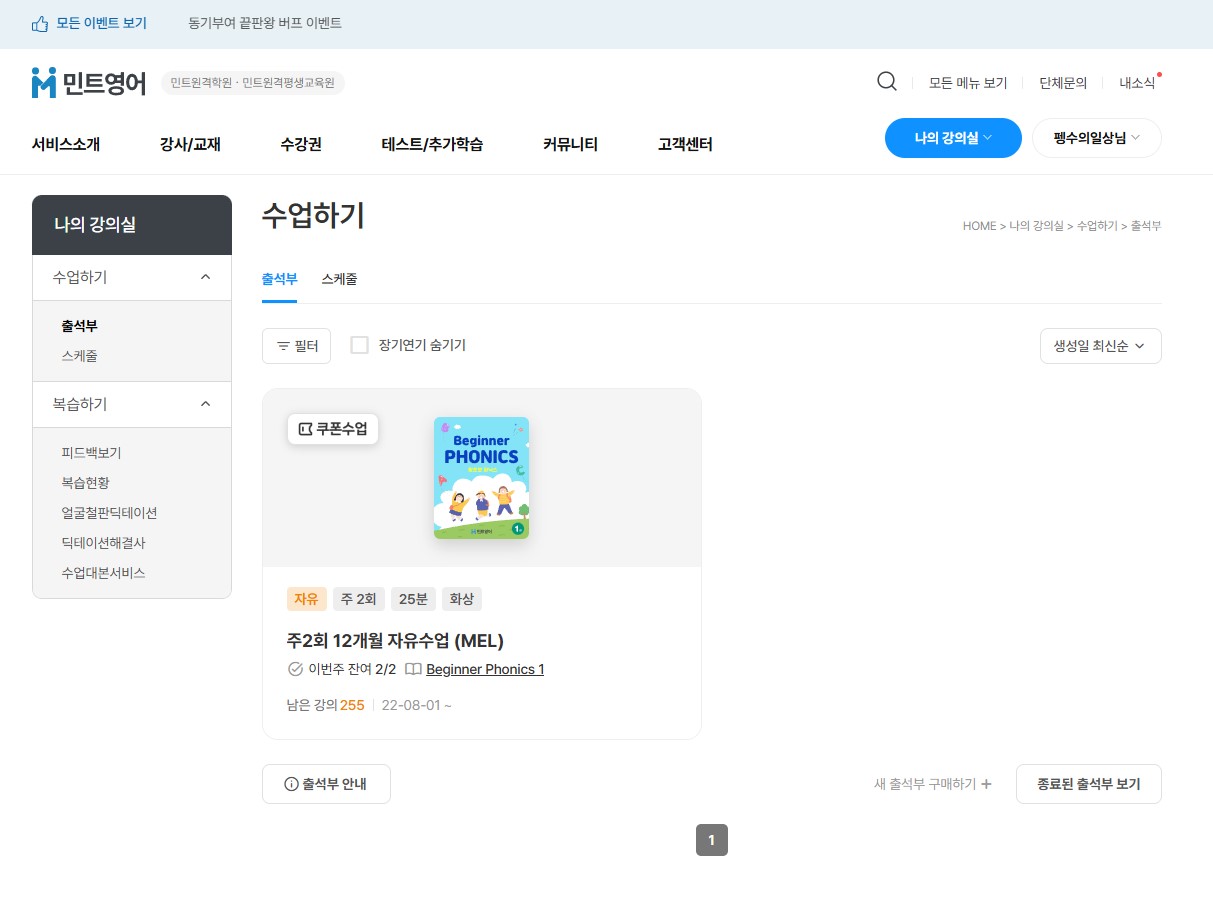The height and width of the screenshot is (912, 1213).
Task: Collapse the 수업하기 sidebar section
Action: click(x=205, y=277)
